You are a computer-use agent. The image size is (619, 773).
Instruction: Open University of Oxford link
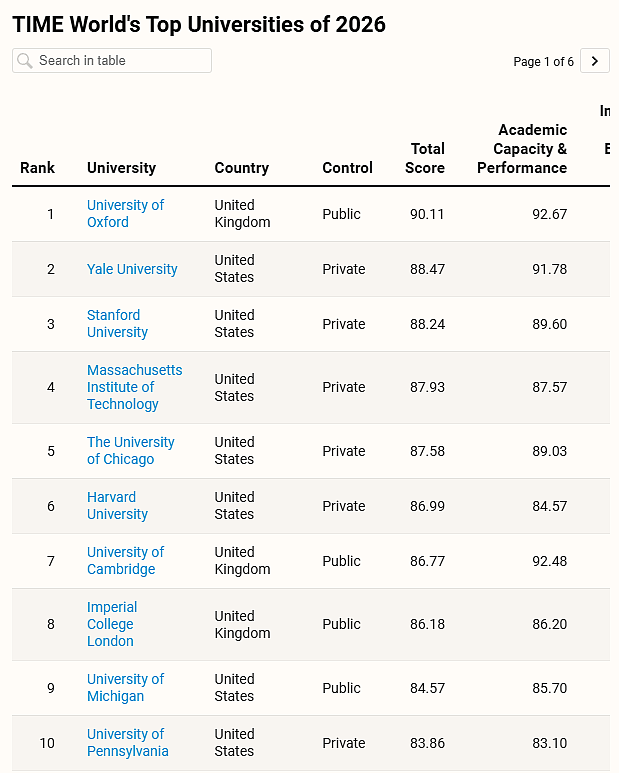125,213
